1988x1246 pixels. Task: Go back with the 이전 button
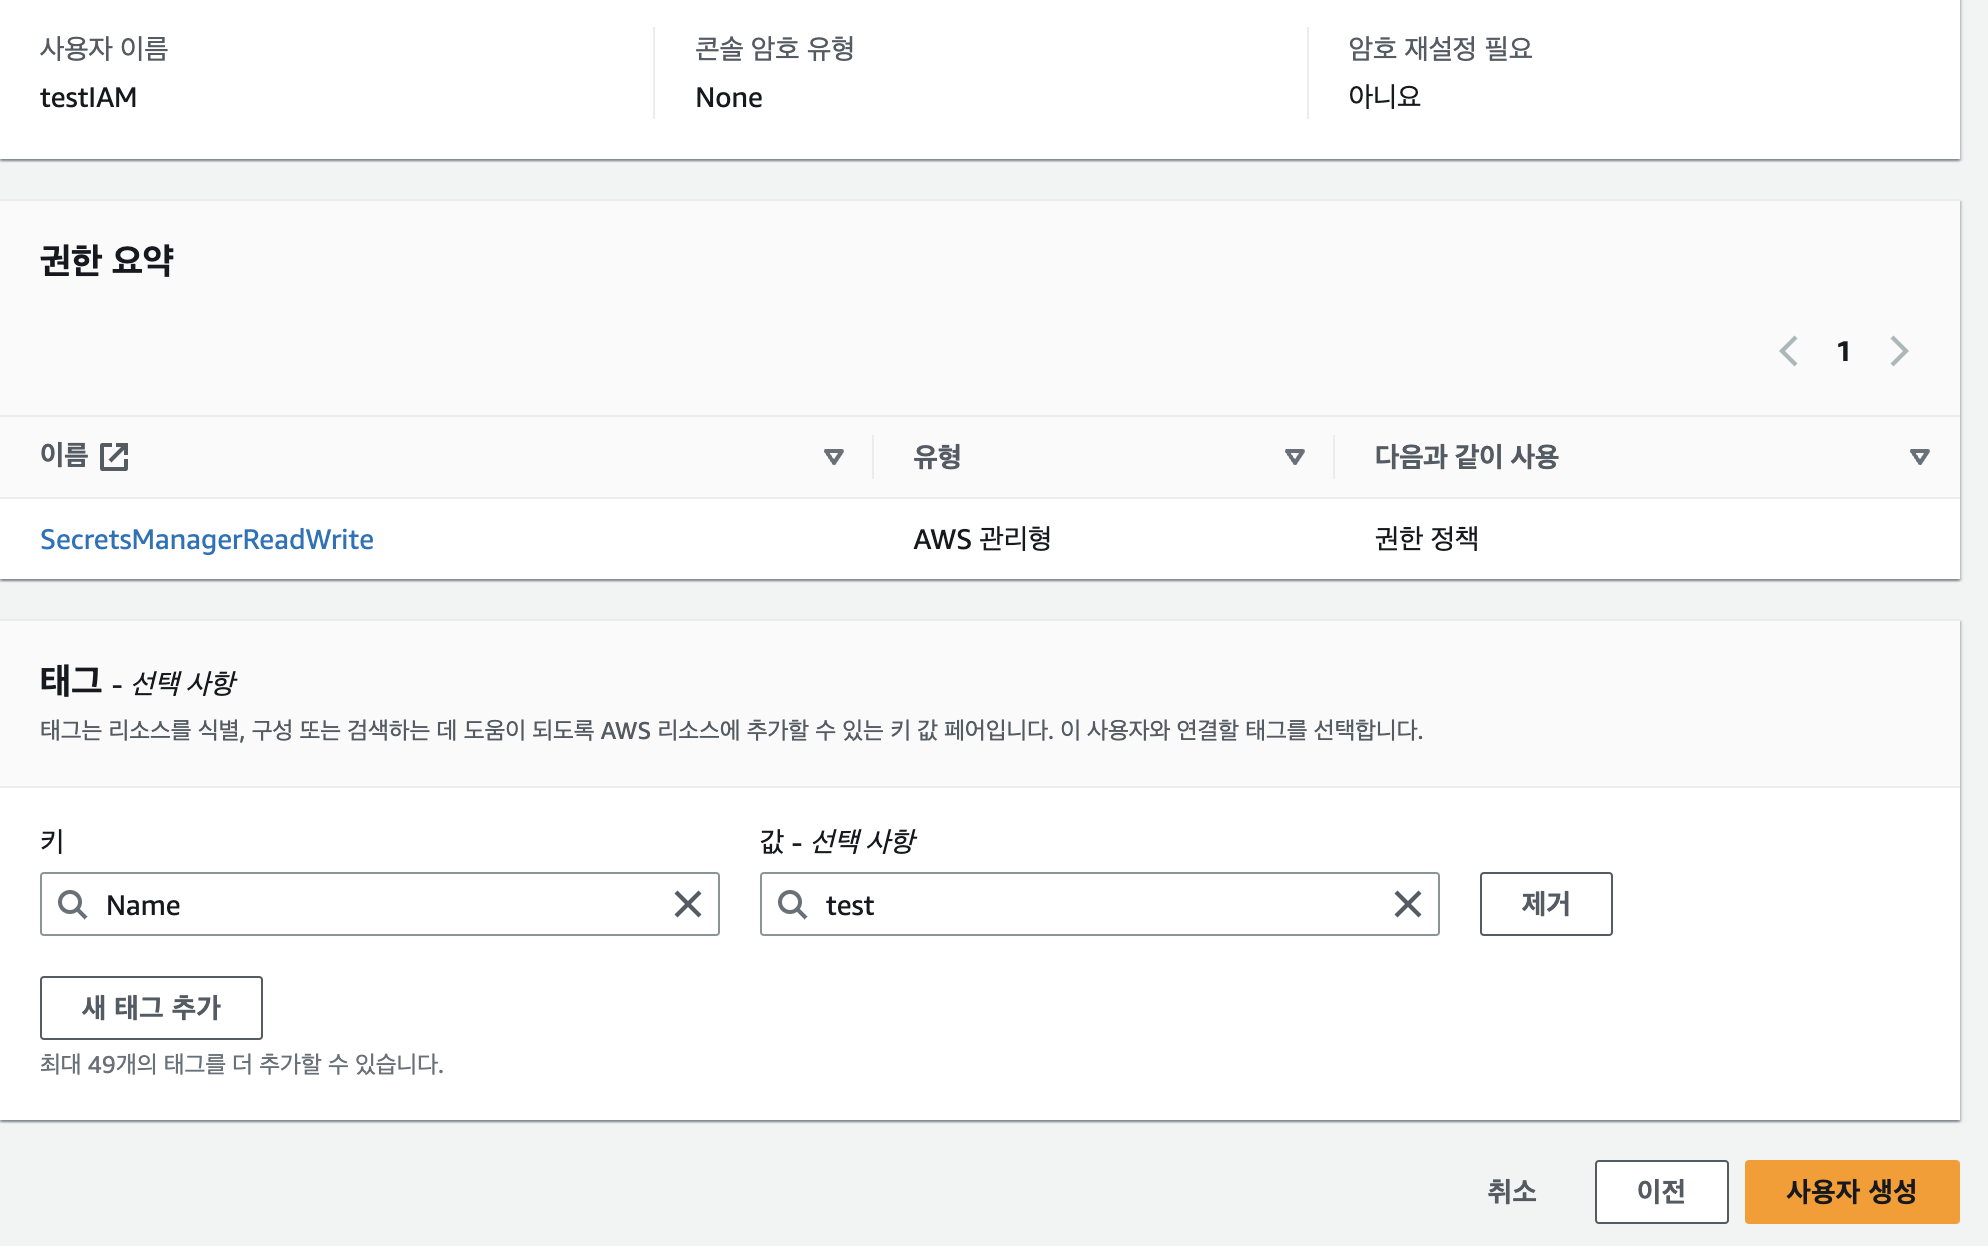1661,1191
